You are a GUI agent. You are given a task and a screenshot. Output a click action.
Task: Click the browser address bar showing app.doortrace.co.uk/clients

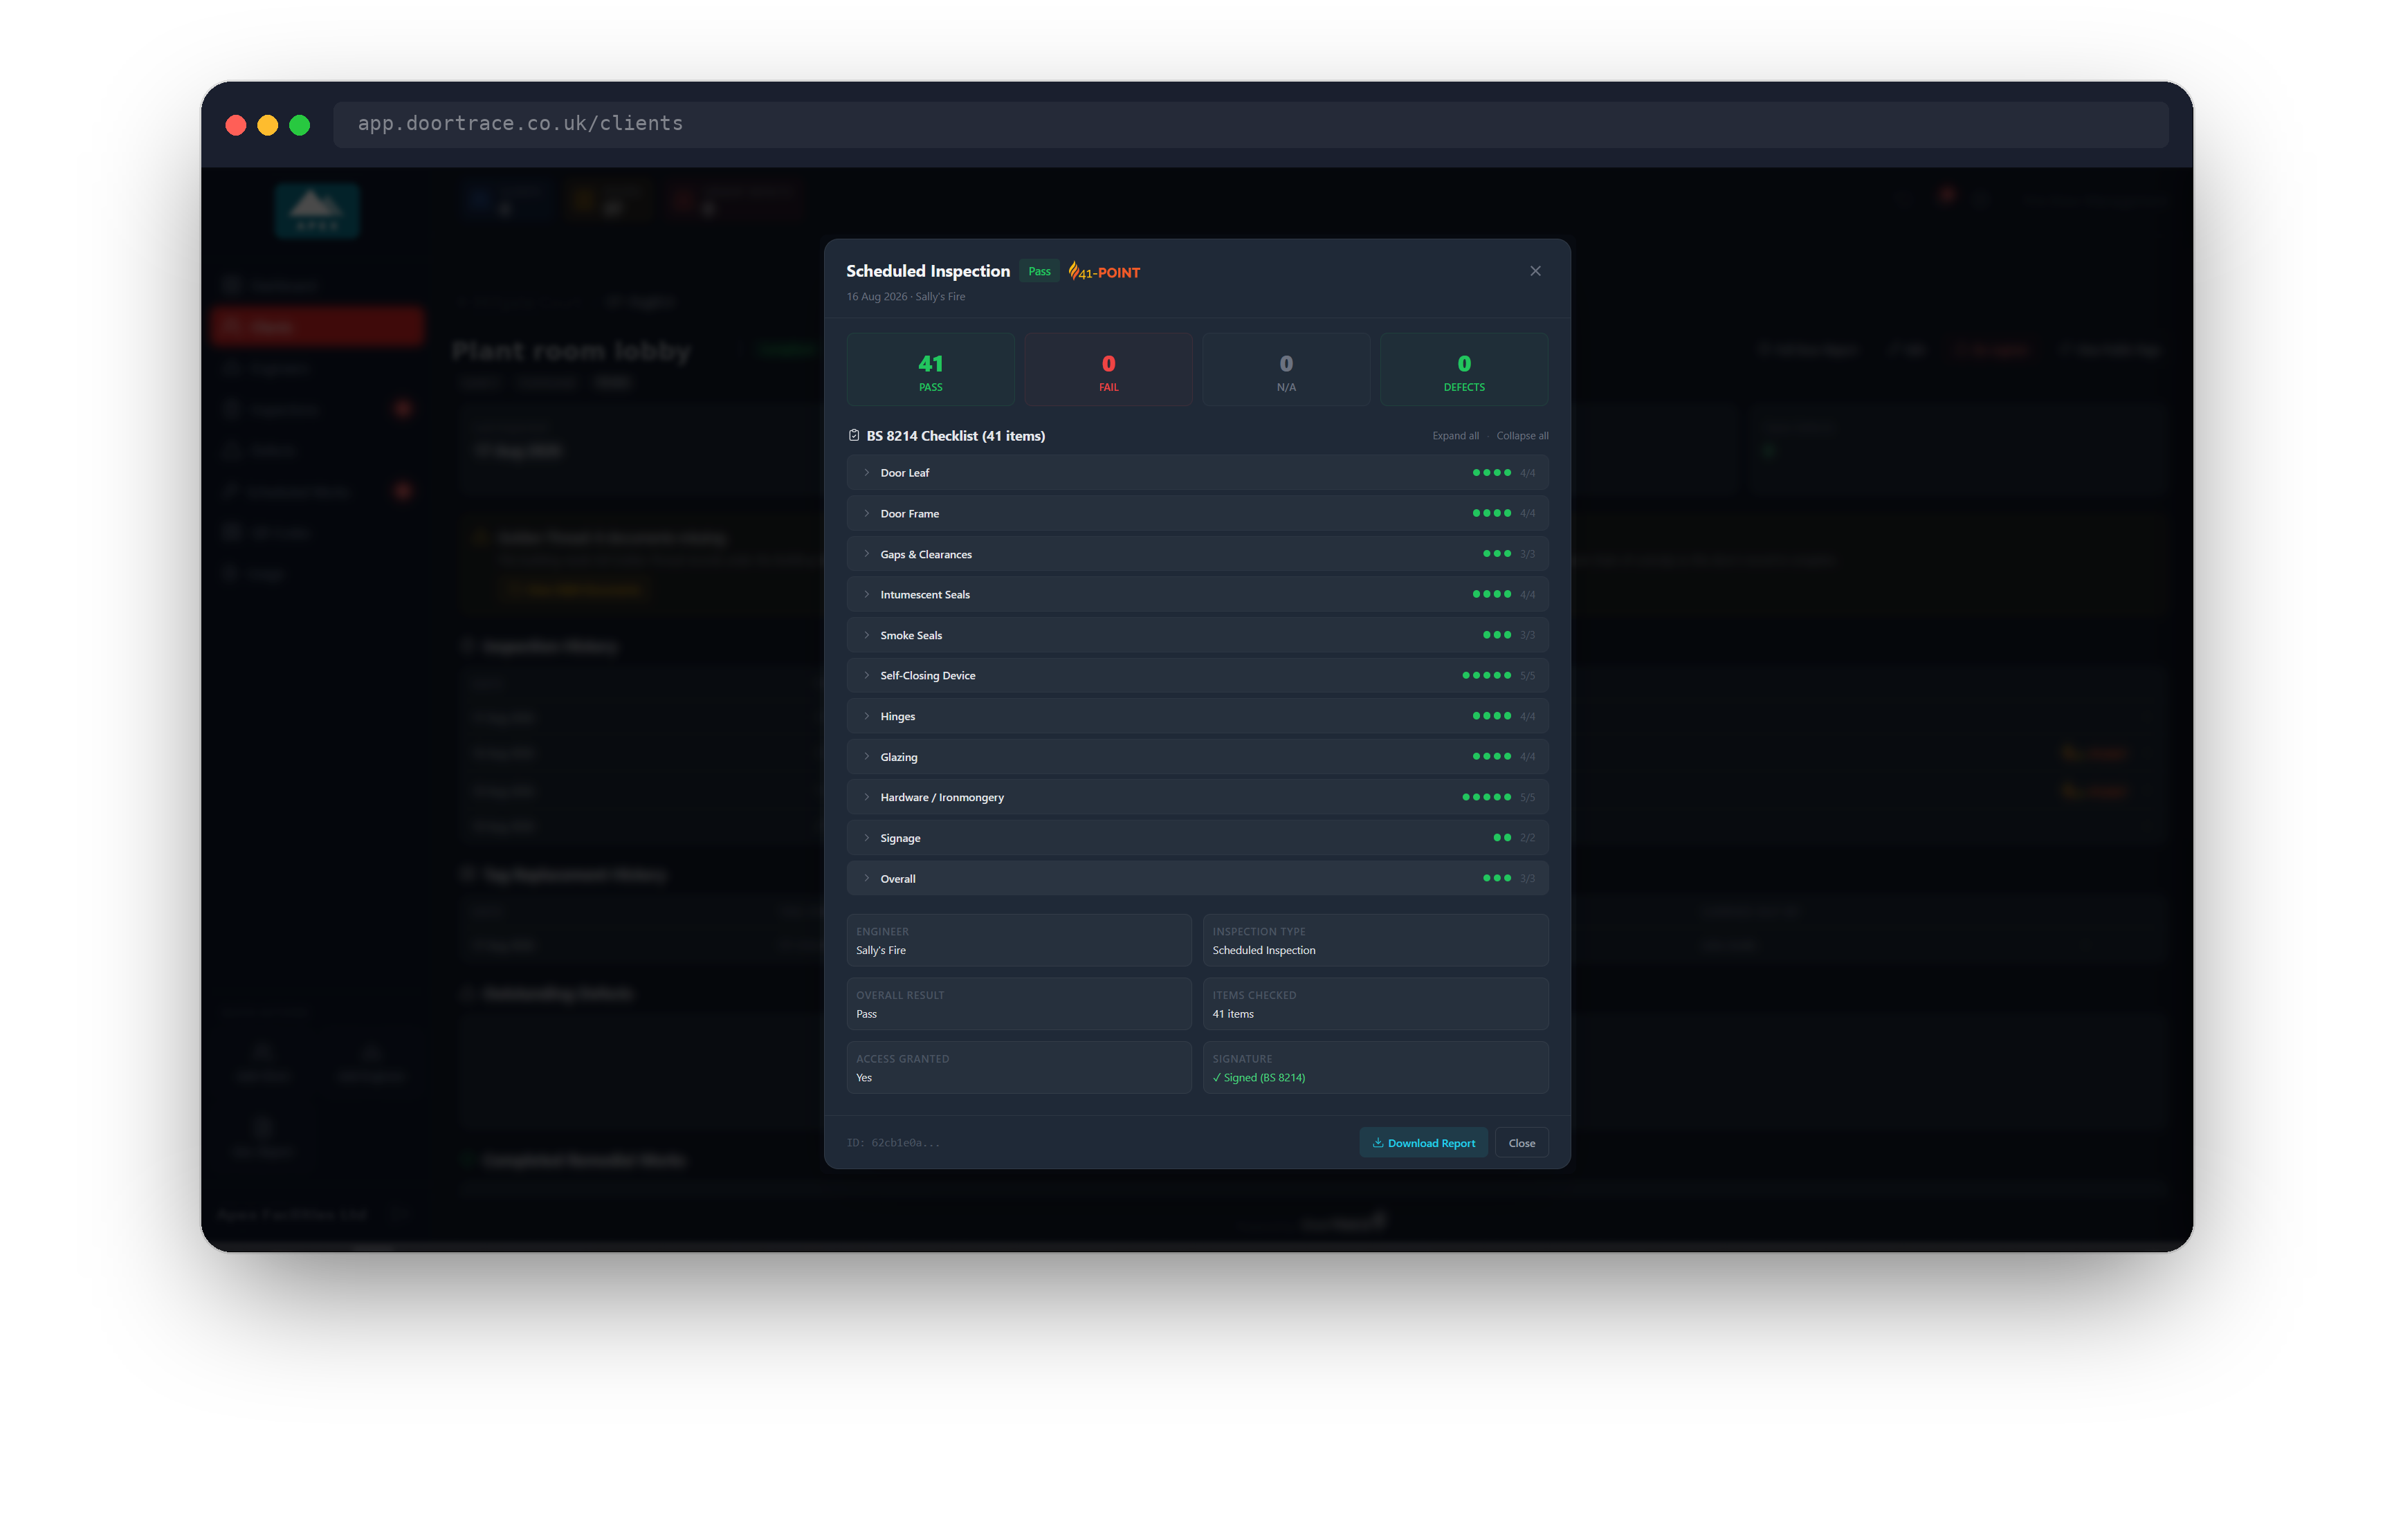(1250, 124)
